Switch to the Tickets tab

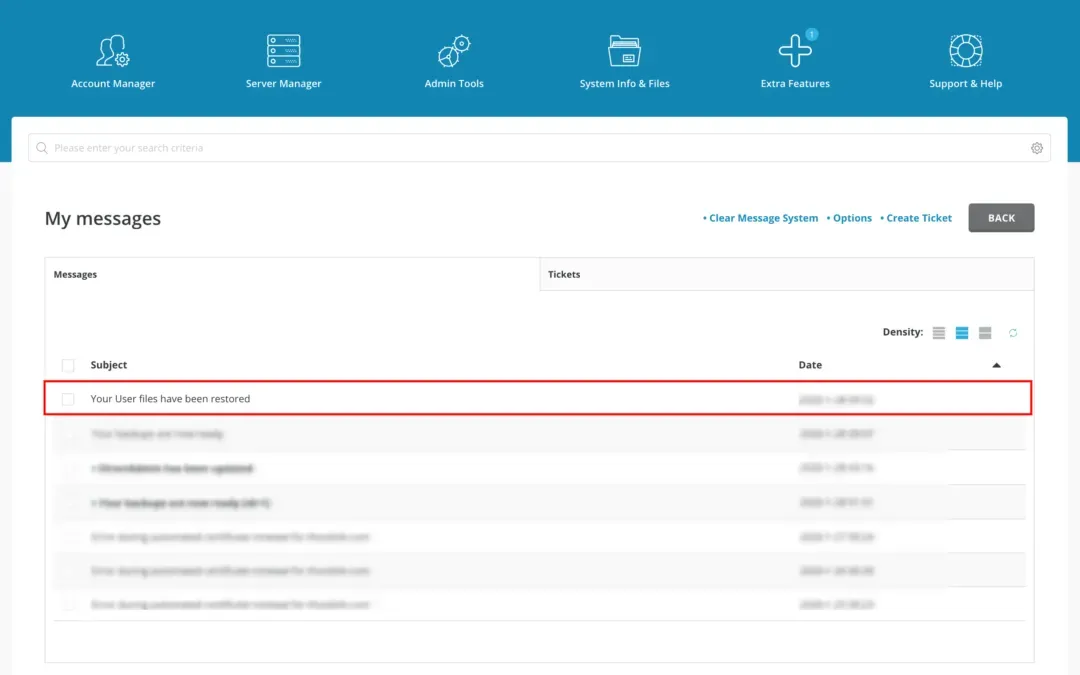pyautogui.click(x=787, y=274)
